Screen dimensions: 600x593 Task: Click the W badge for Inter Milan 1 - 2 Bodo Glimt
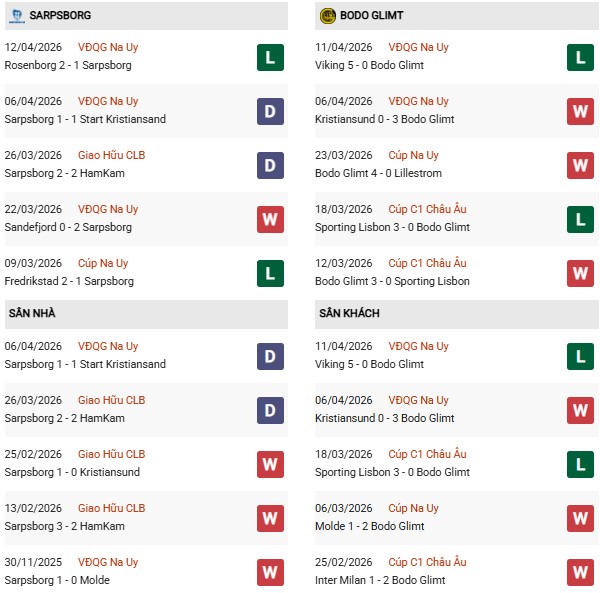[x=580, y=572]
